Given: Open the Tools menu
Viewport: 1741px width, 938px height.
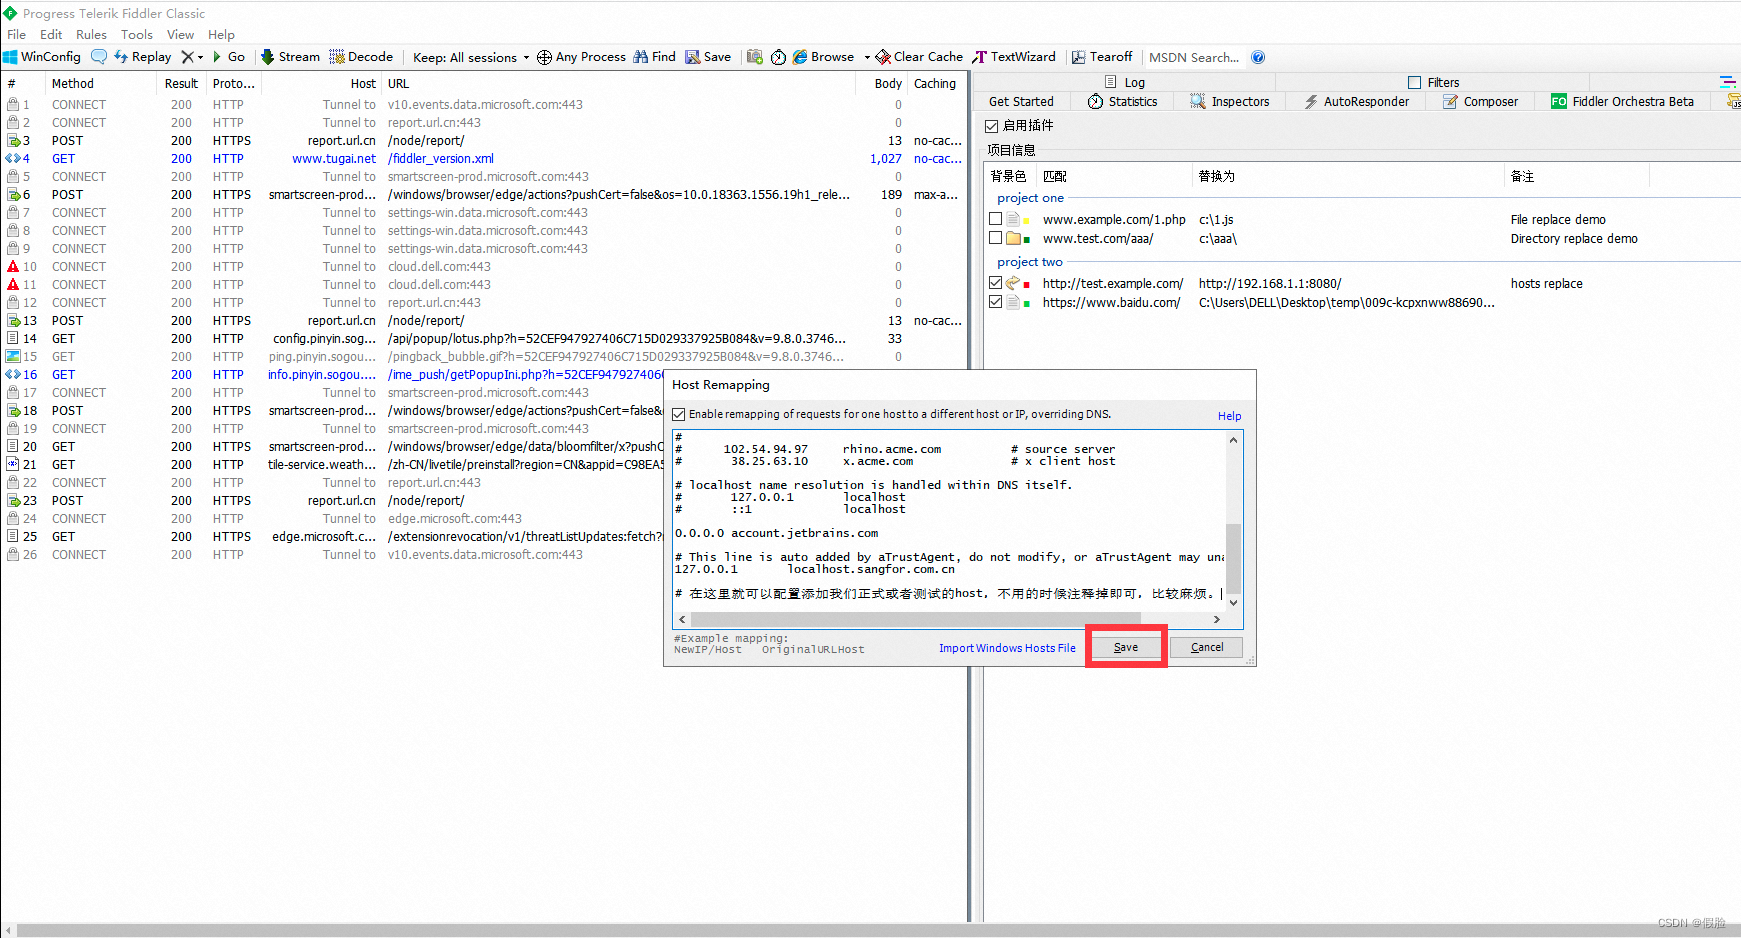Looking at the screenshot, I should (137, 34).
